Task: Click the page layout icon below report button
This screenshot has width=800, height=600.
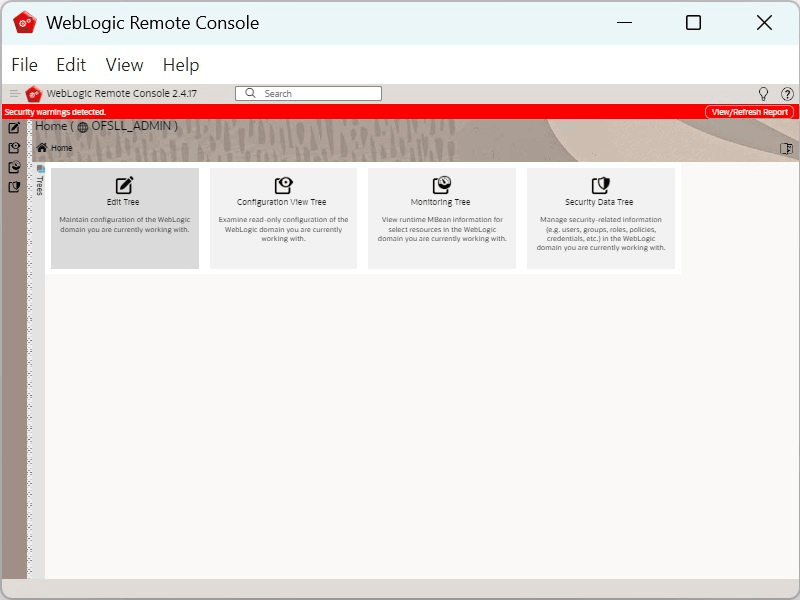Action: point(786,148)
